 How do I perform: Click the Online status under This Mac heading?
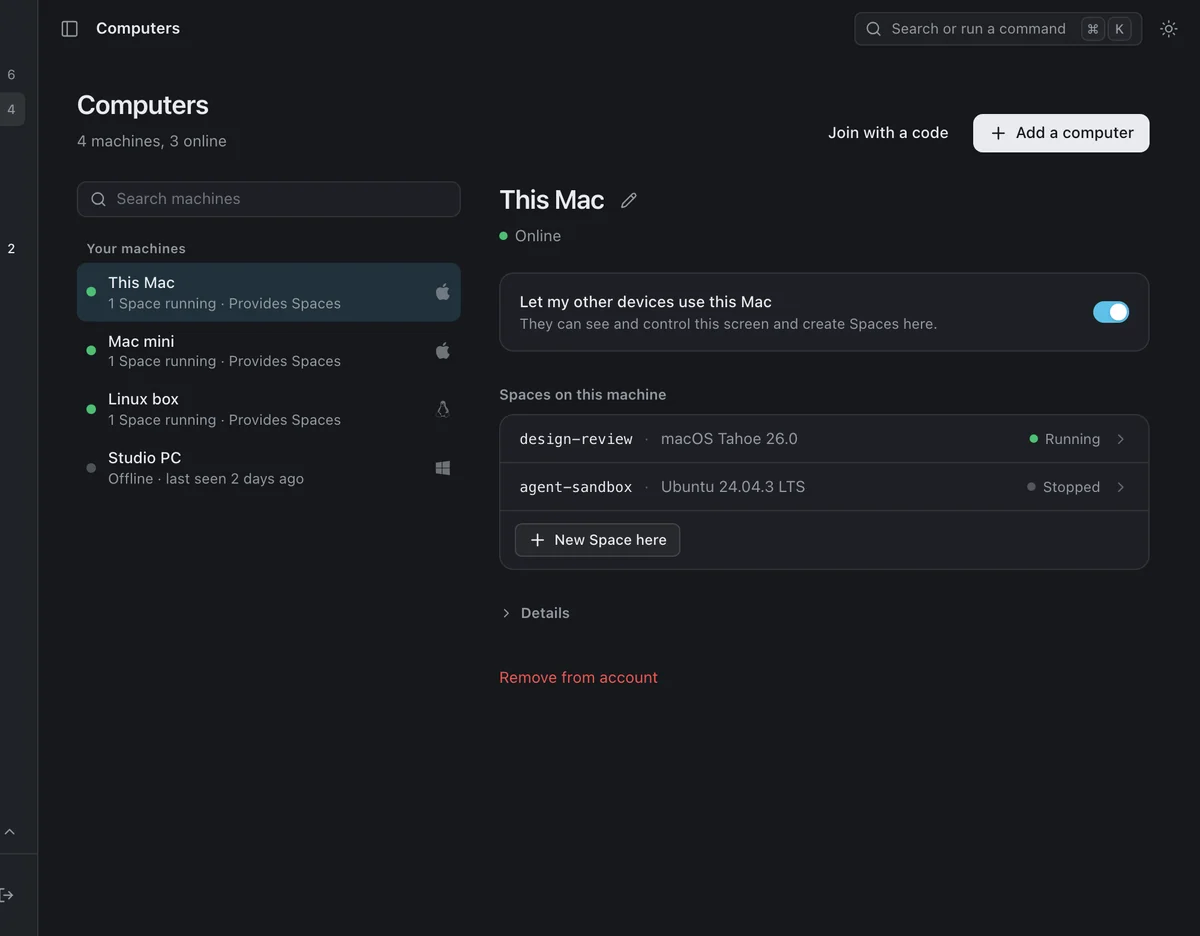530,236
